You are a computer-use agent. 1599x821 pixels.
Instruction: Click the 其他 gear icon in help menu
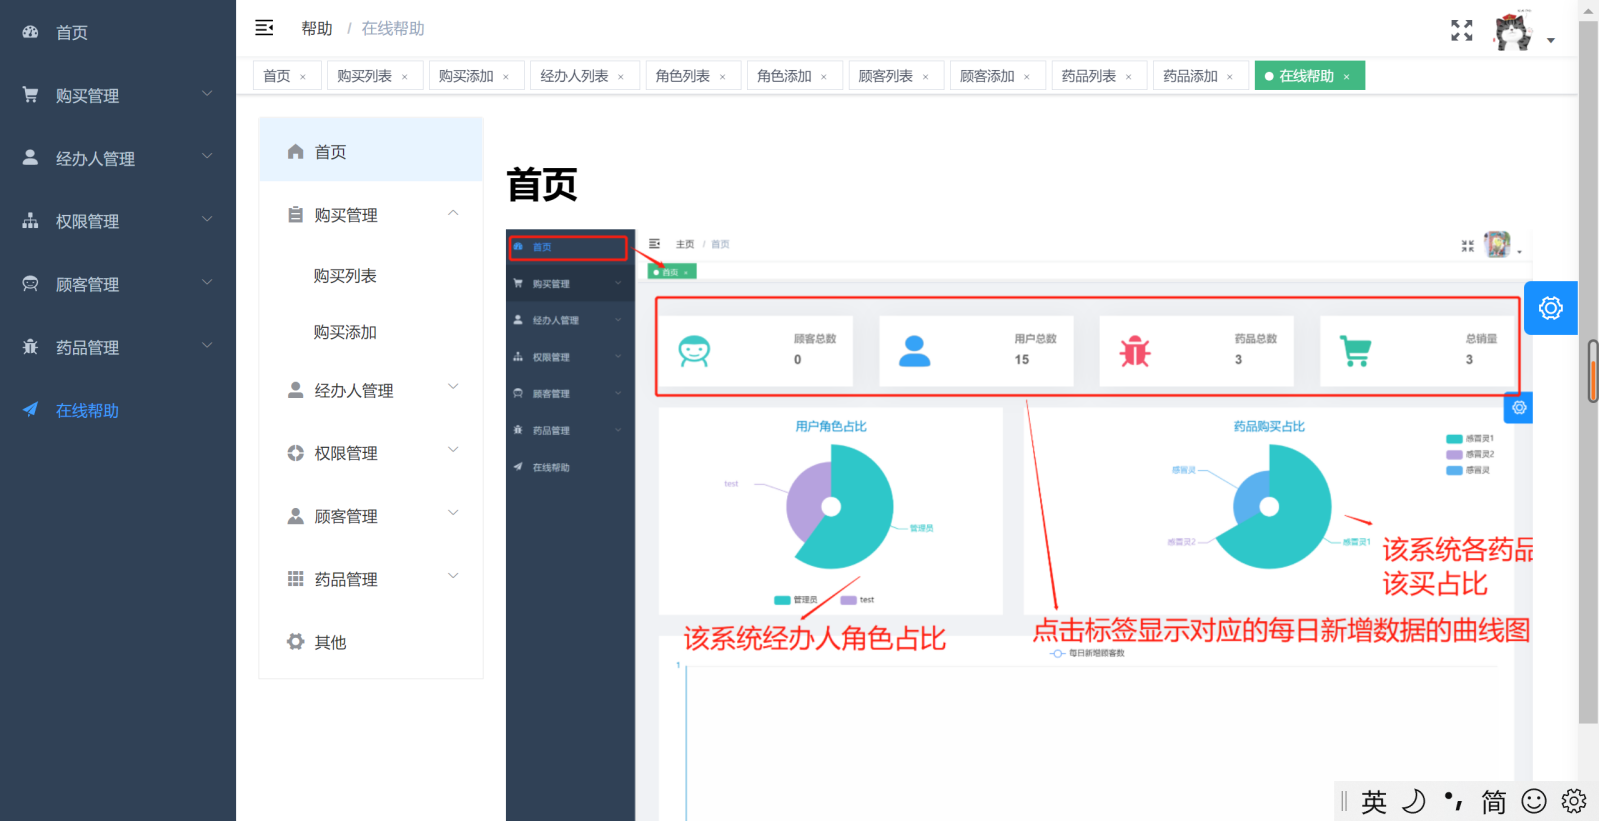295,642
